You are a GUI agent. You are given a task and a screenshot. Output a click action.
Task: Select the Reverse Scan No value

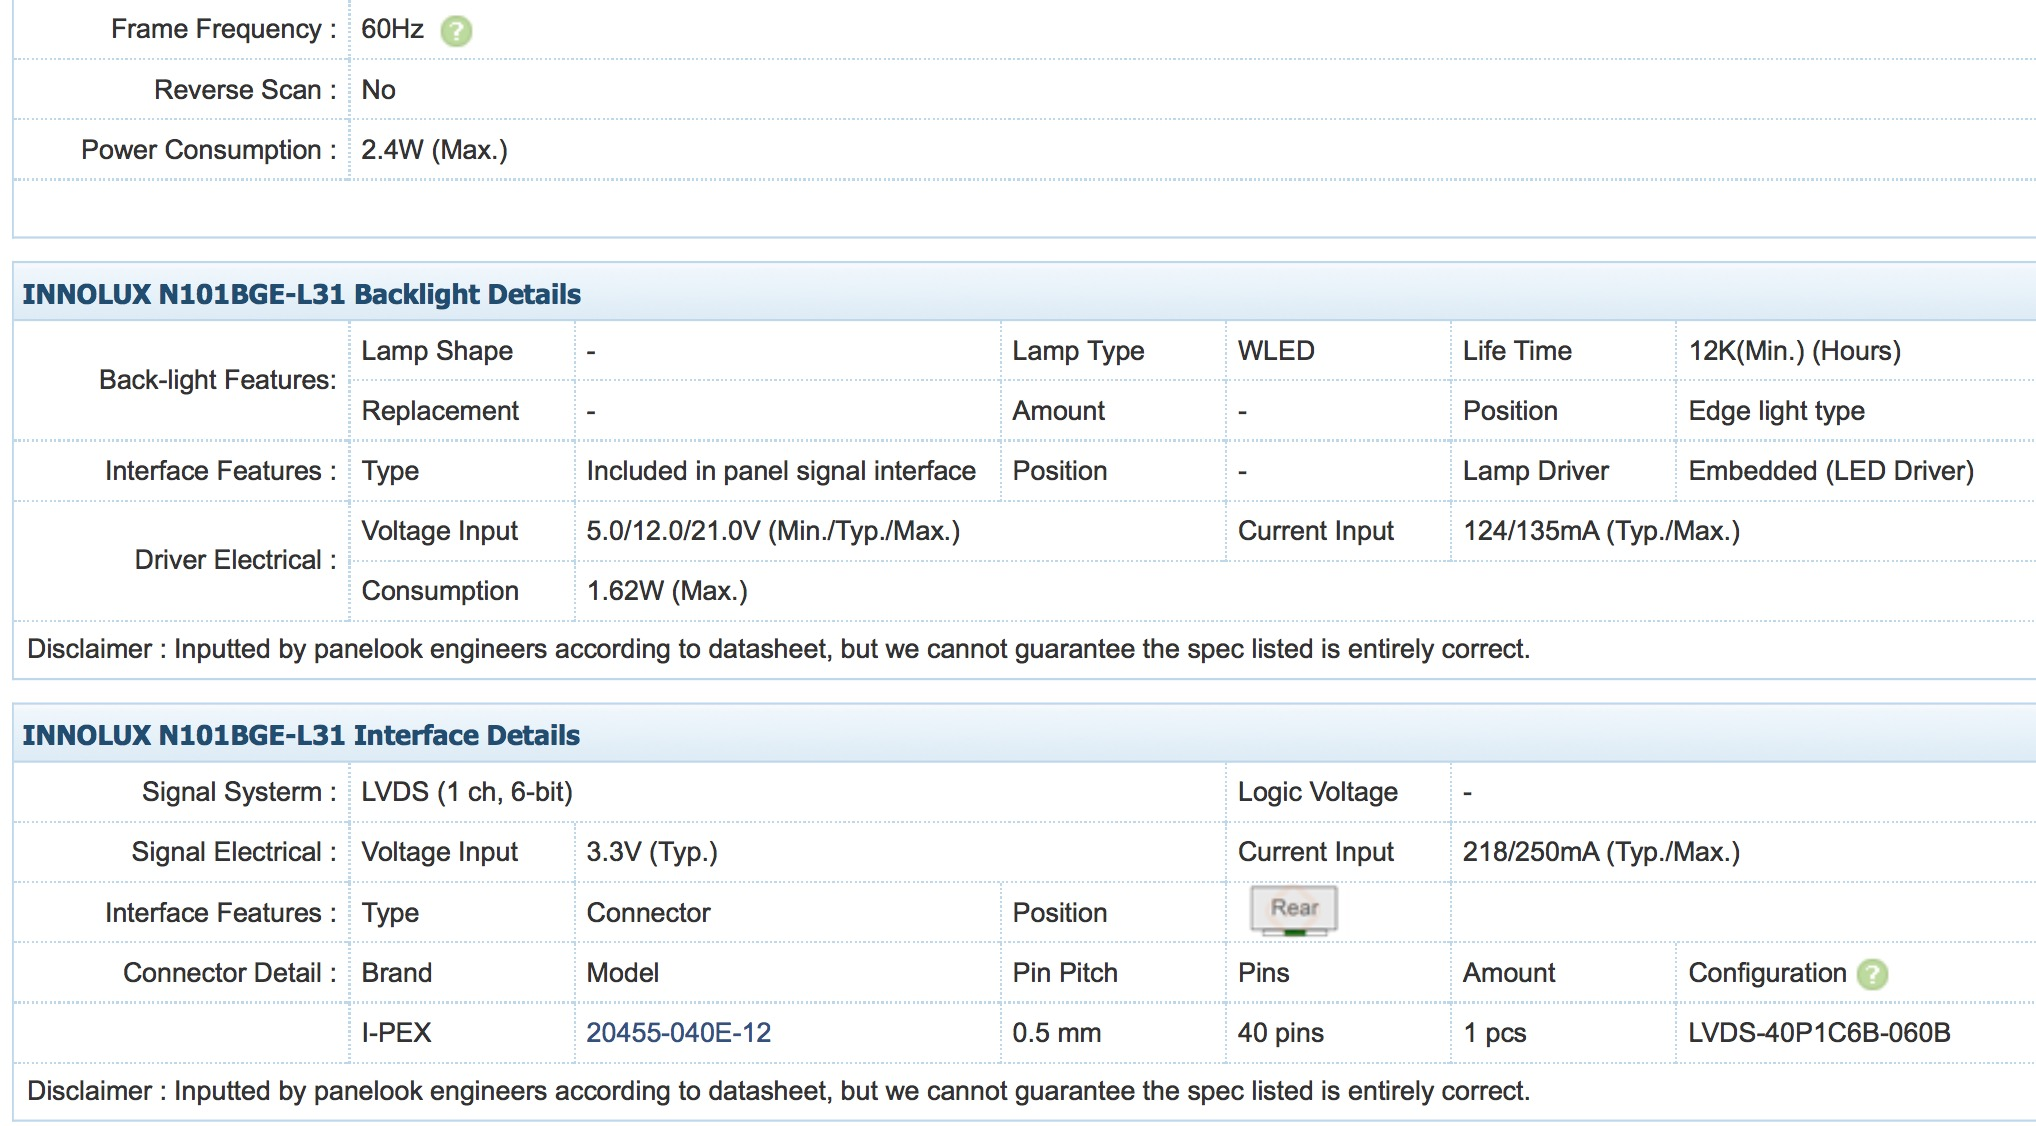pyautogui.click(x=378, y=90)
